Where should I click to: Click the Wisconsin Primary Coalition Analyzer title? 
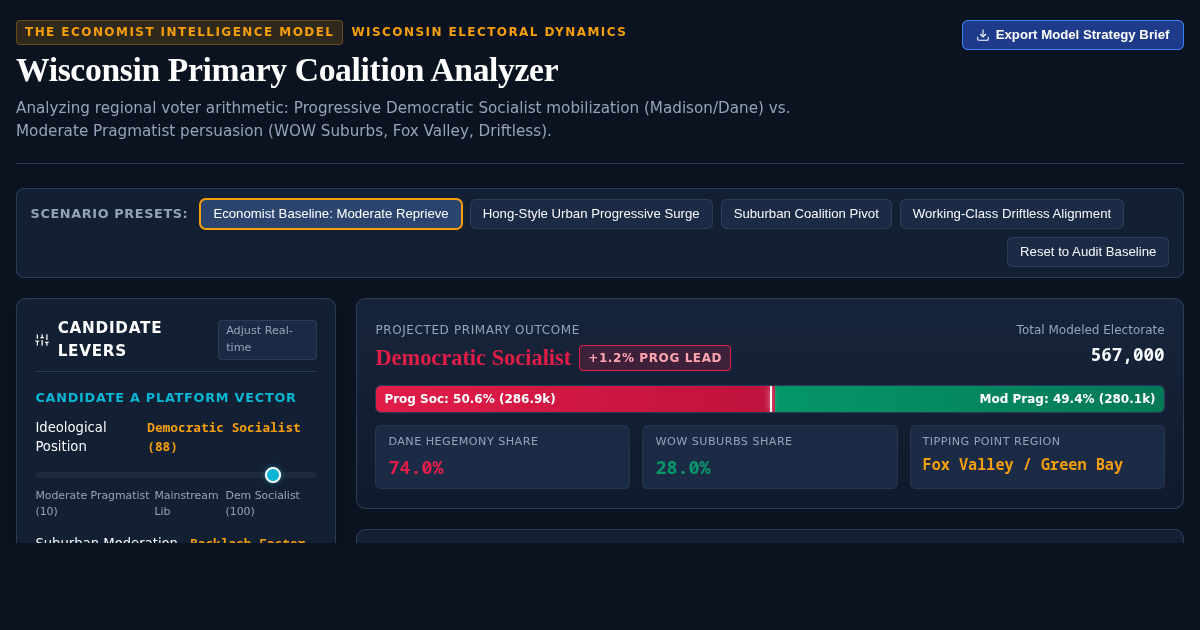coord(287,70)
